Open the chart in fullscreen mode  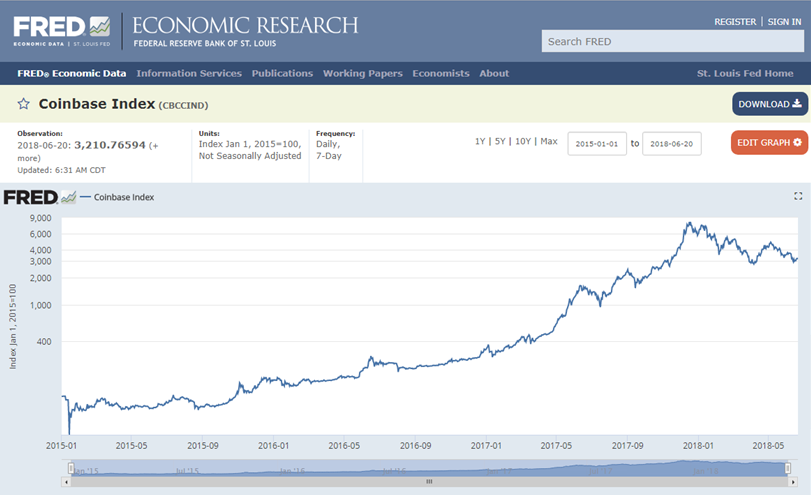(x=798, y=196)
